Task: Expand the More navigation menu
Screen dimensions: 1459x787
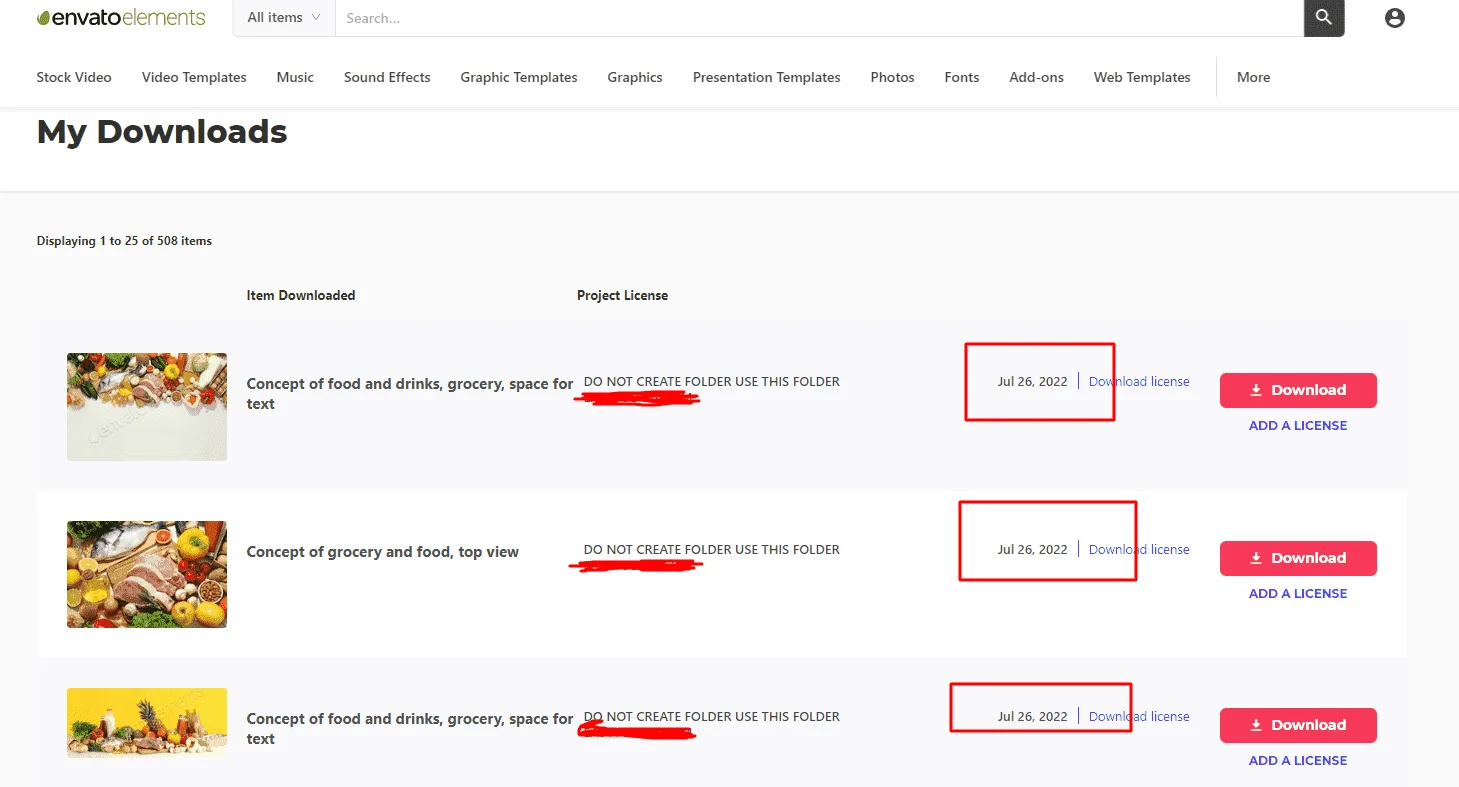Action: [x=1253, y=77]
